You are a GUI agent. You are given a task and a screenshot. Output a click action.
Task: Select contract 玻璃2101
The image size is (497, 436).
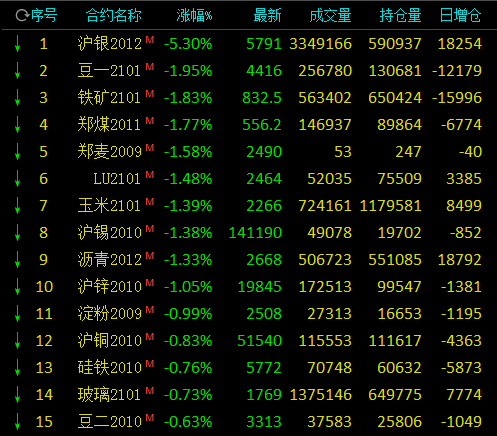click(109, 395)
